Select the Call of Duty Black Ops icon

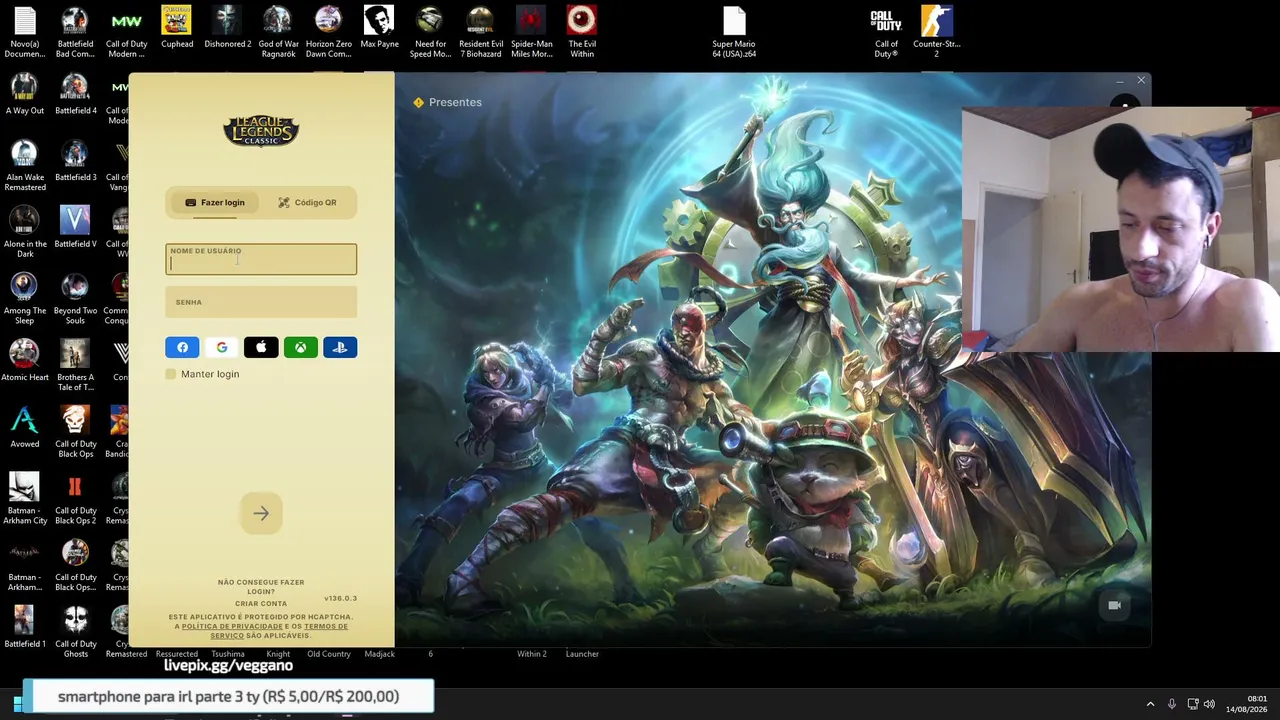pyautogui.click(x=75, y=433)
